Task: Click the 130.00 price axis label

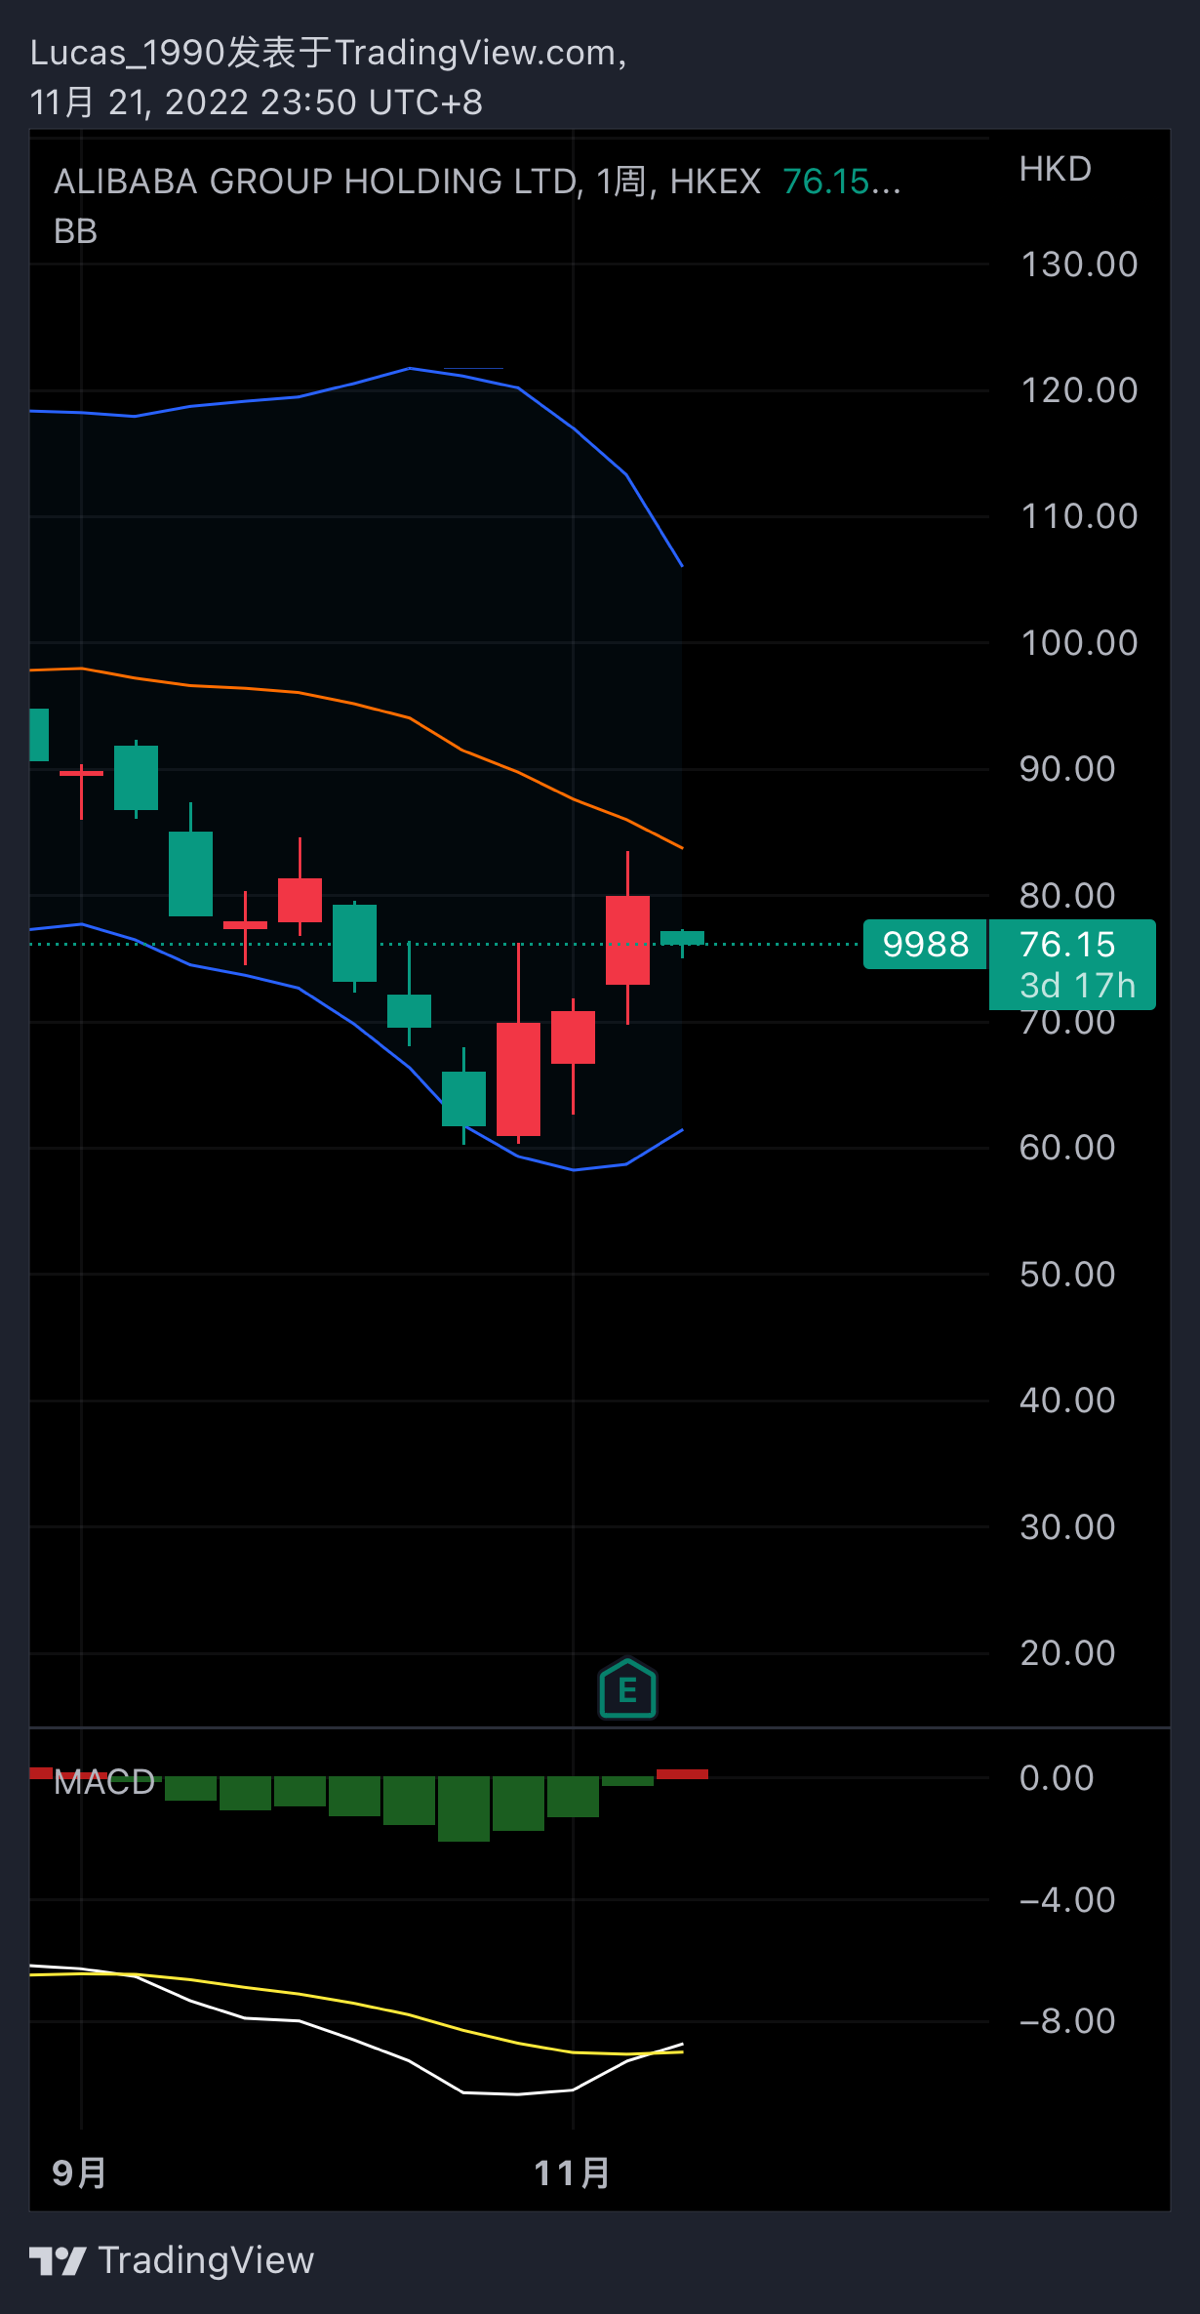Action: (1078, 265)
